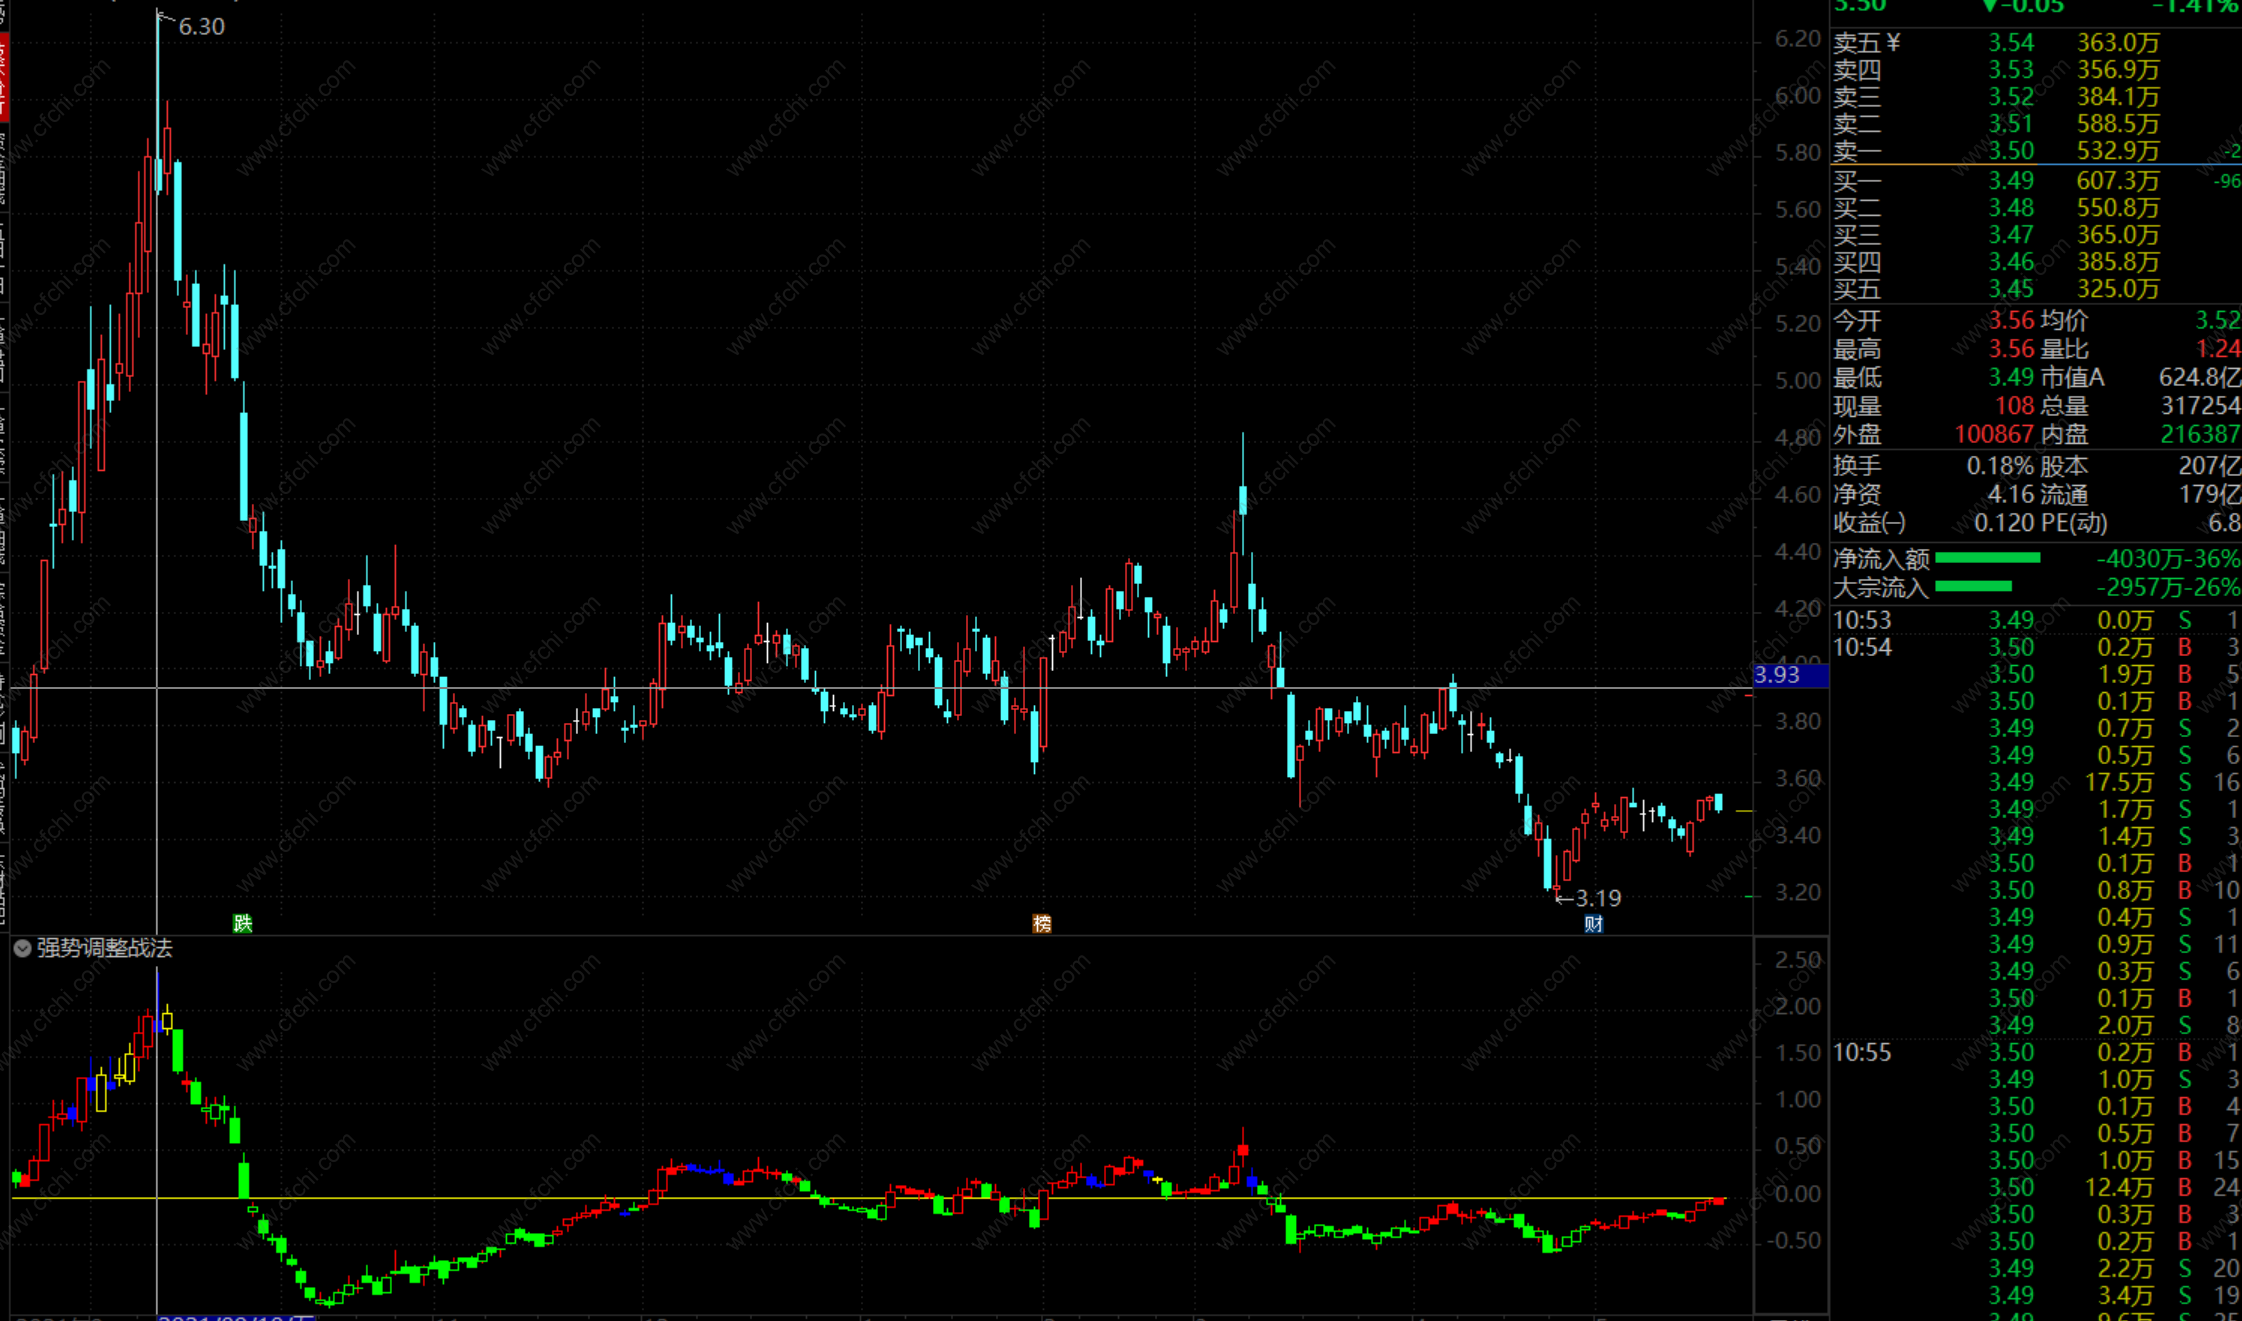Viewport: 2242px width, 1321px height.
Task: Click the 3.19 low price arrow label
Action: click(1596, 898)
